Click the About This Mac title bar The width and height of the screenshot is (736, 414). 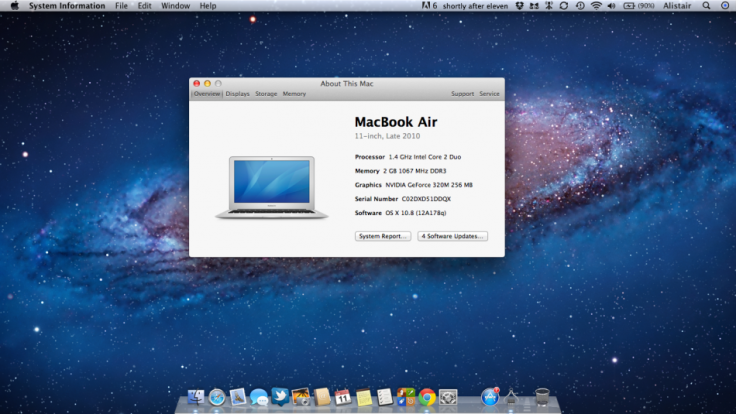tap(347, 84)
